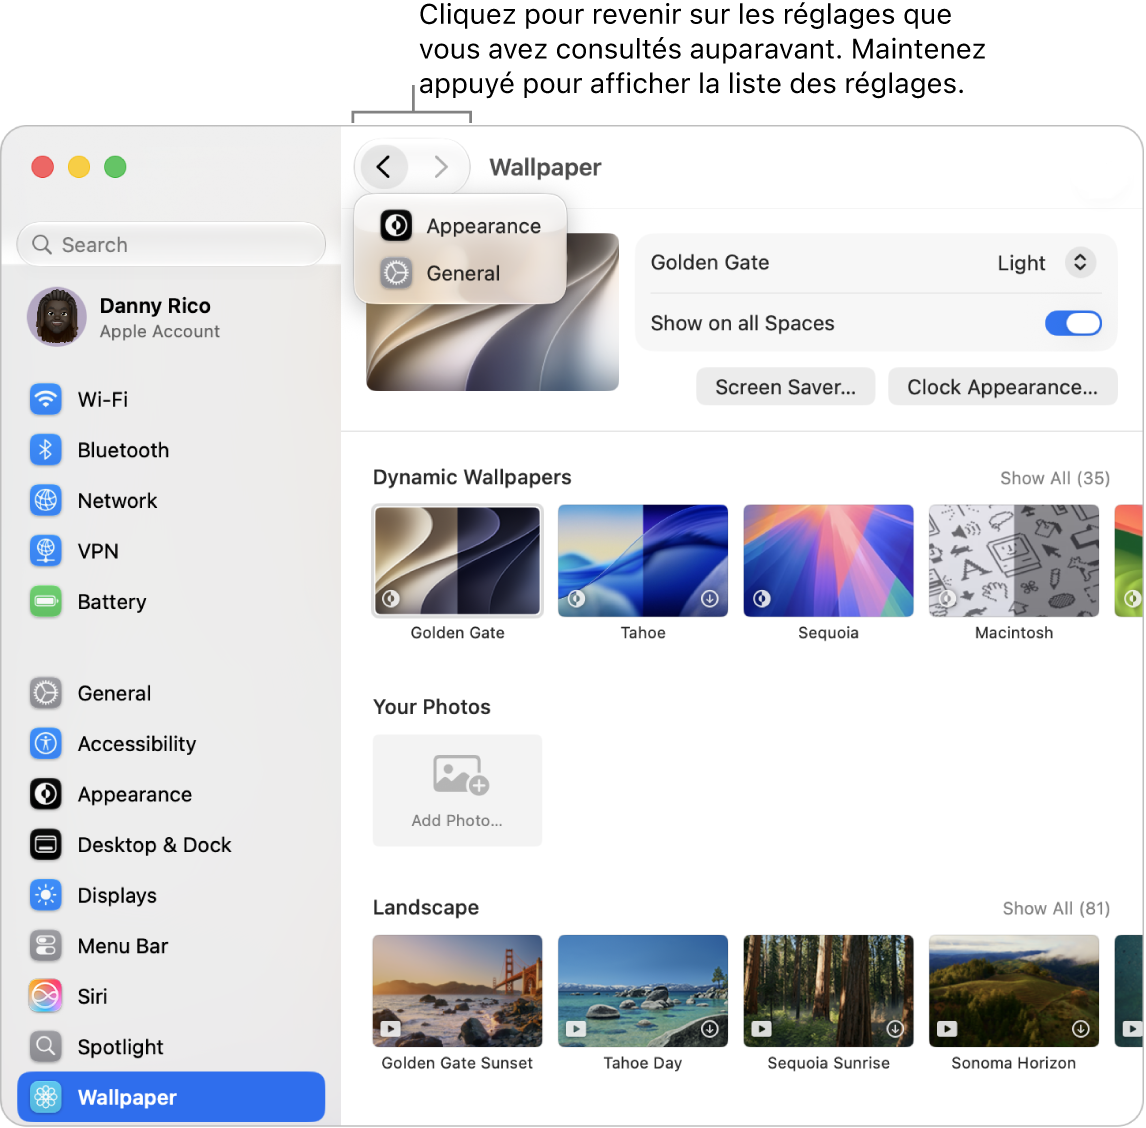Select the Macintosh dynamic wallpaper
1146x1128 pixels.
[1014, 561]
